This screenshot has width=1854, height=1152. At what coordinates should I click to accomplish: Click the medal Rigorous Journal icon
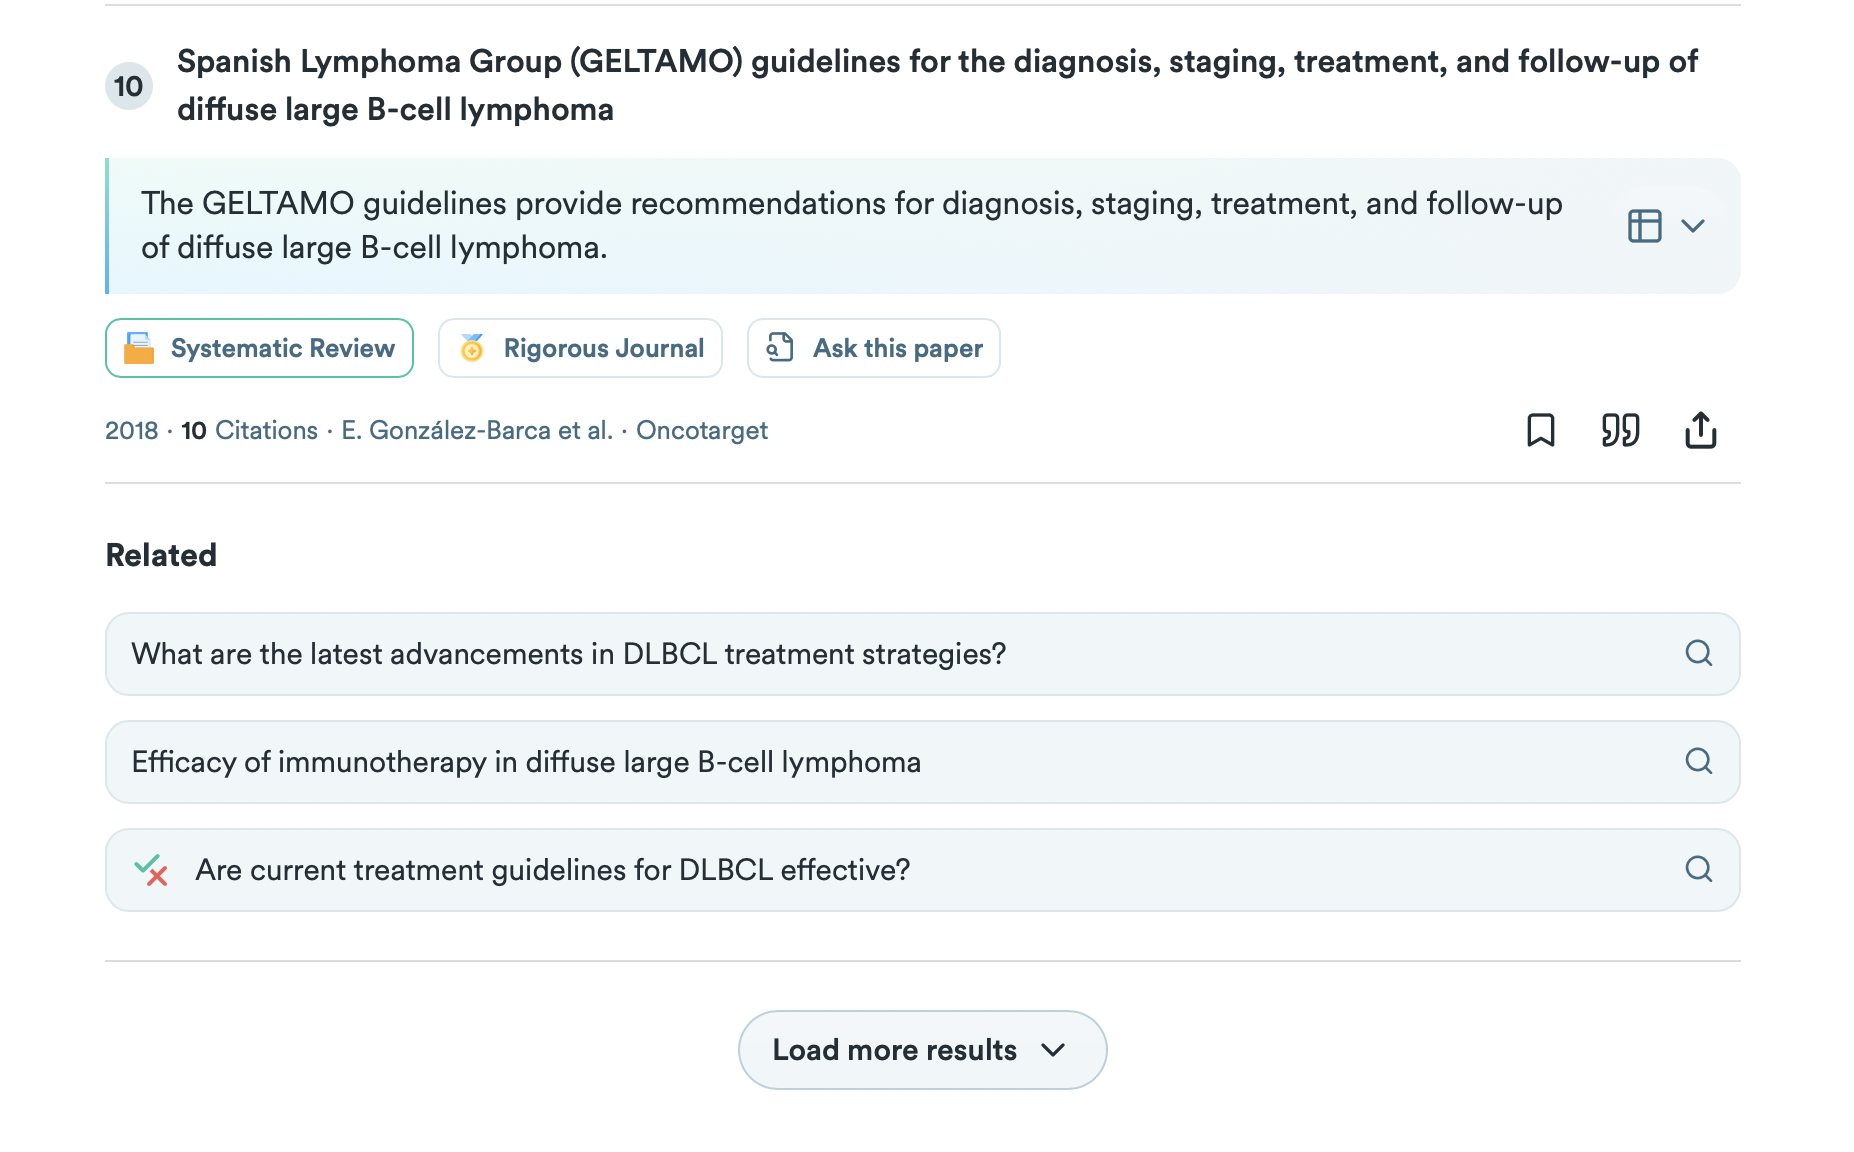click(472, 348)
